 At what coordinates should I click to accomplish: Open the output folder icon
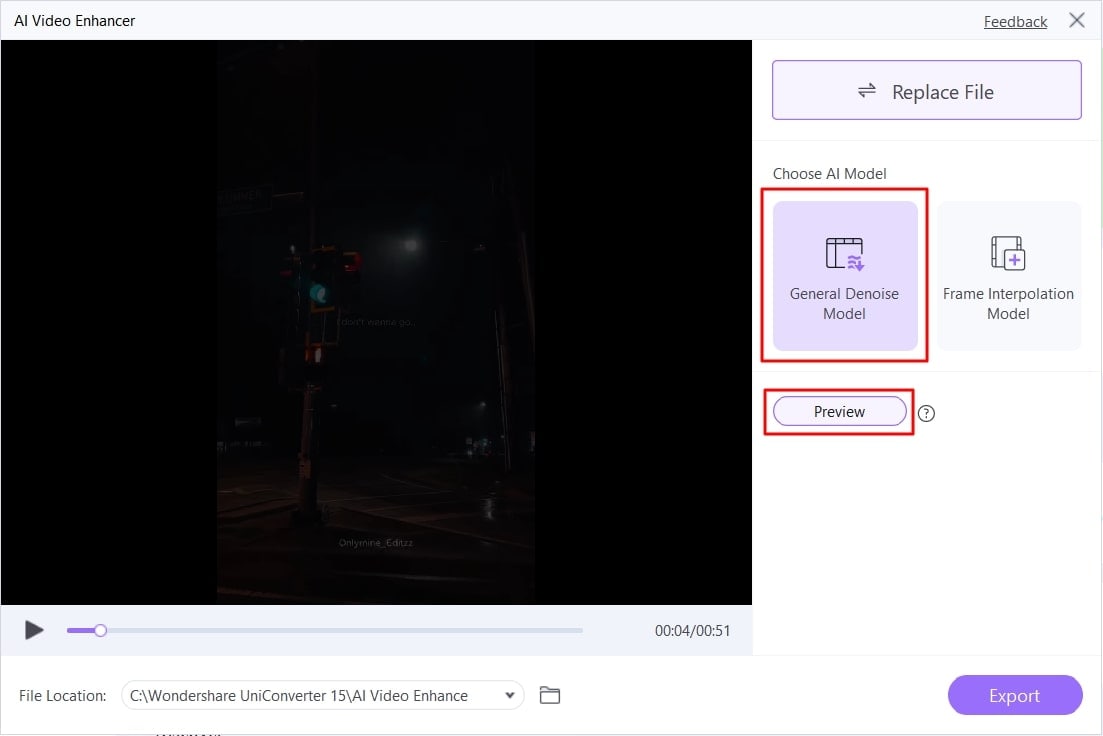(549, 695)
